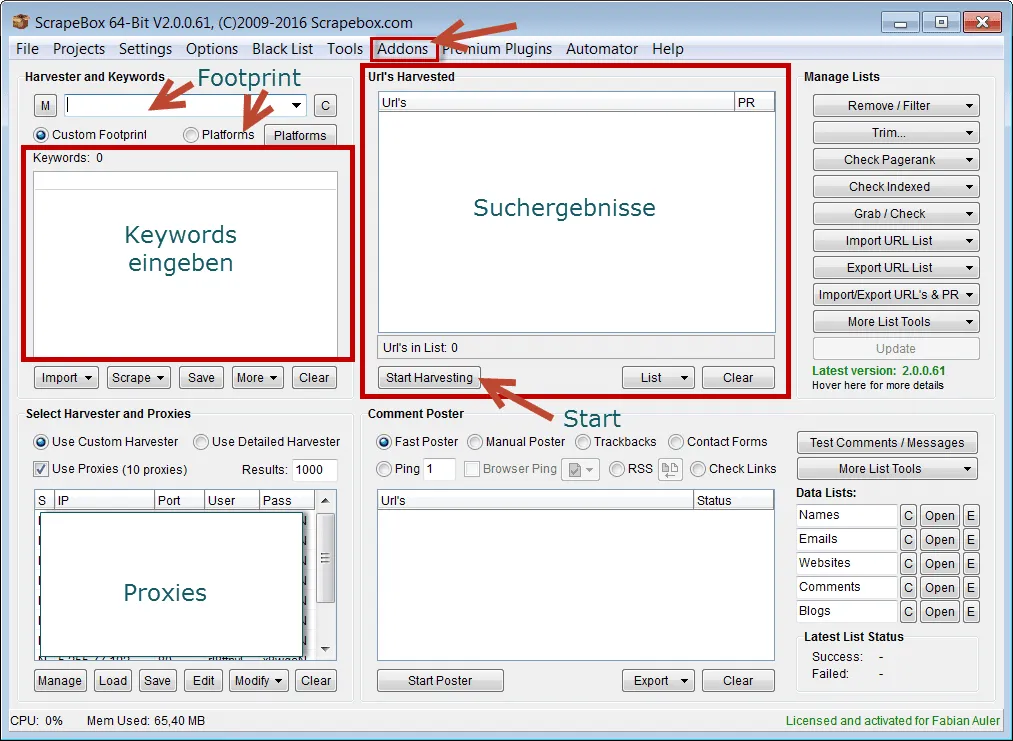Open the Browser Ping icon dropdown

[x=580, y=469]
